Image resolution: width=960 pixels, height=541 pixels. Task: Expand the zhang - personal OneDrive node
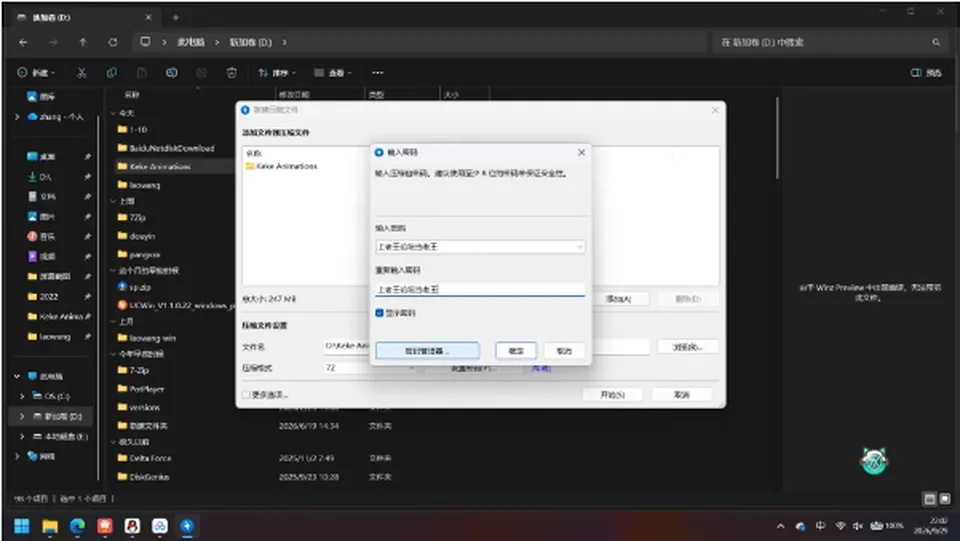[x=17, y=116]
